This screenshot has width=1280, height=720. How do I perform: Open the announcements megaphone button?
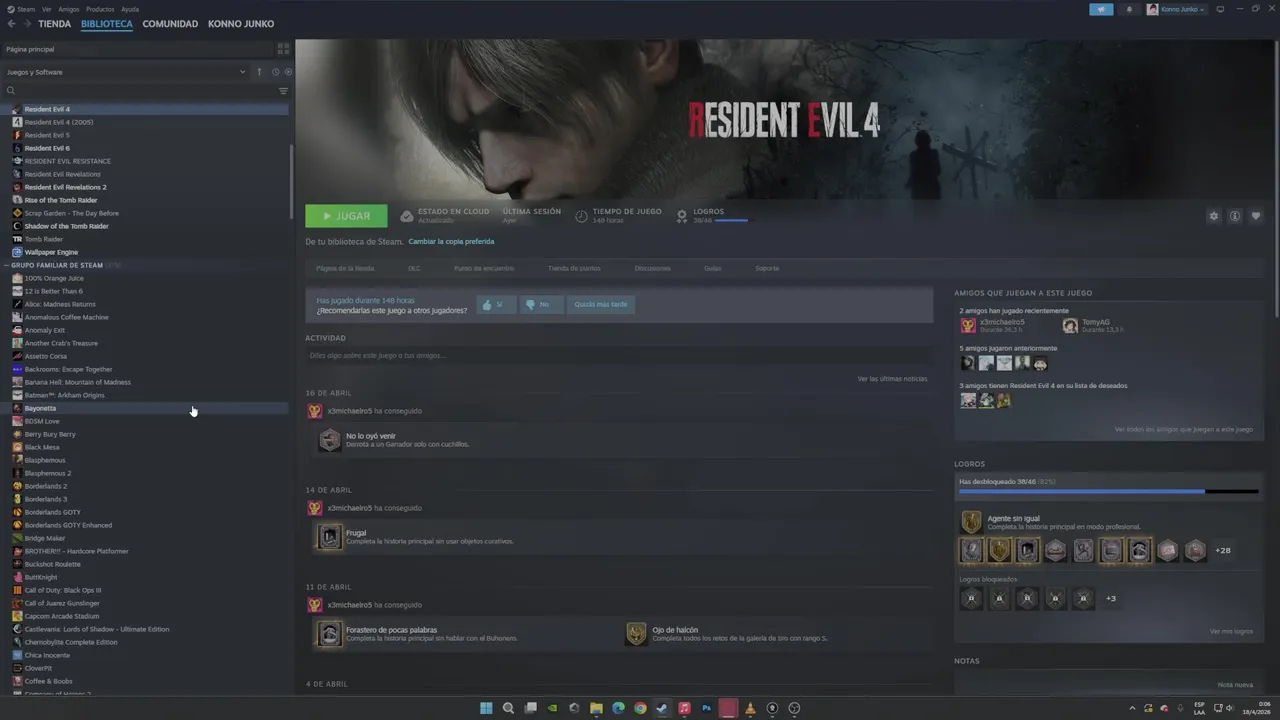(x=1101, y=9)
